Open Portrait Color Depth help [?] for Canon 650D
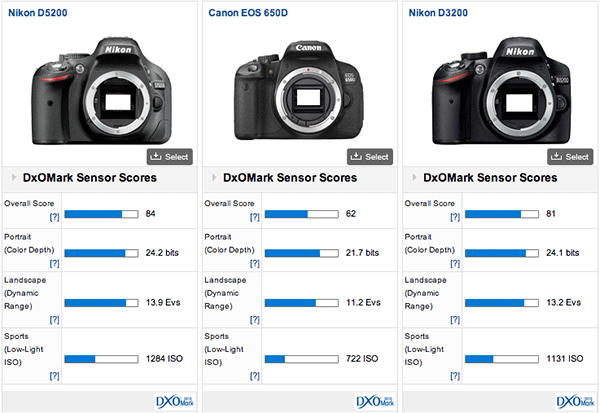This screenshot has height=413, width=600. coord(254,263)
